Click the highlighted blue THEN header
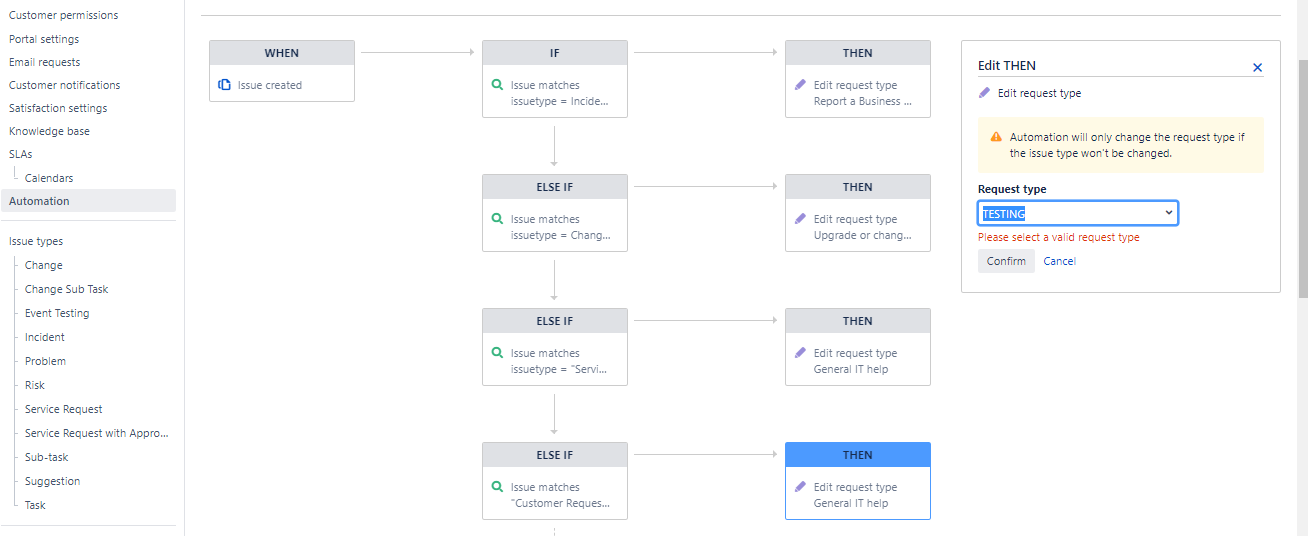This screenshot has height=536, width=1308. click(x=858, y=455)
